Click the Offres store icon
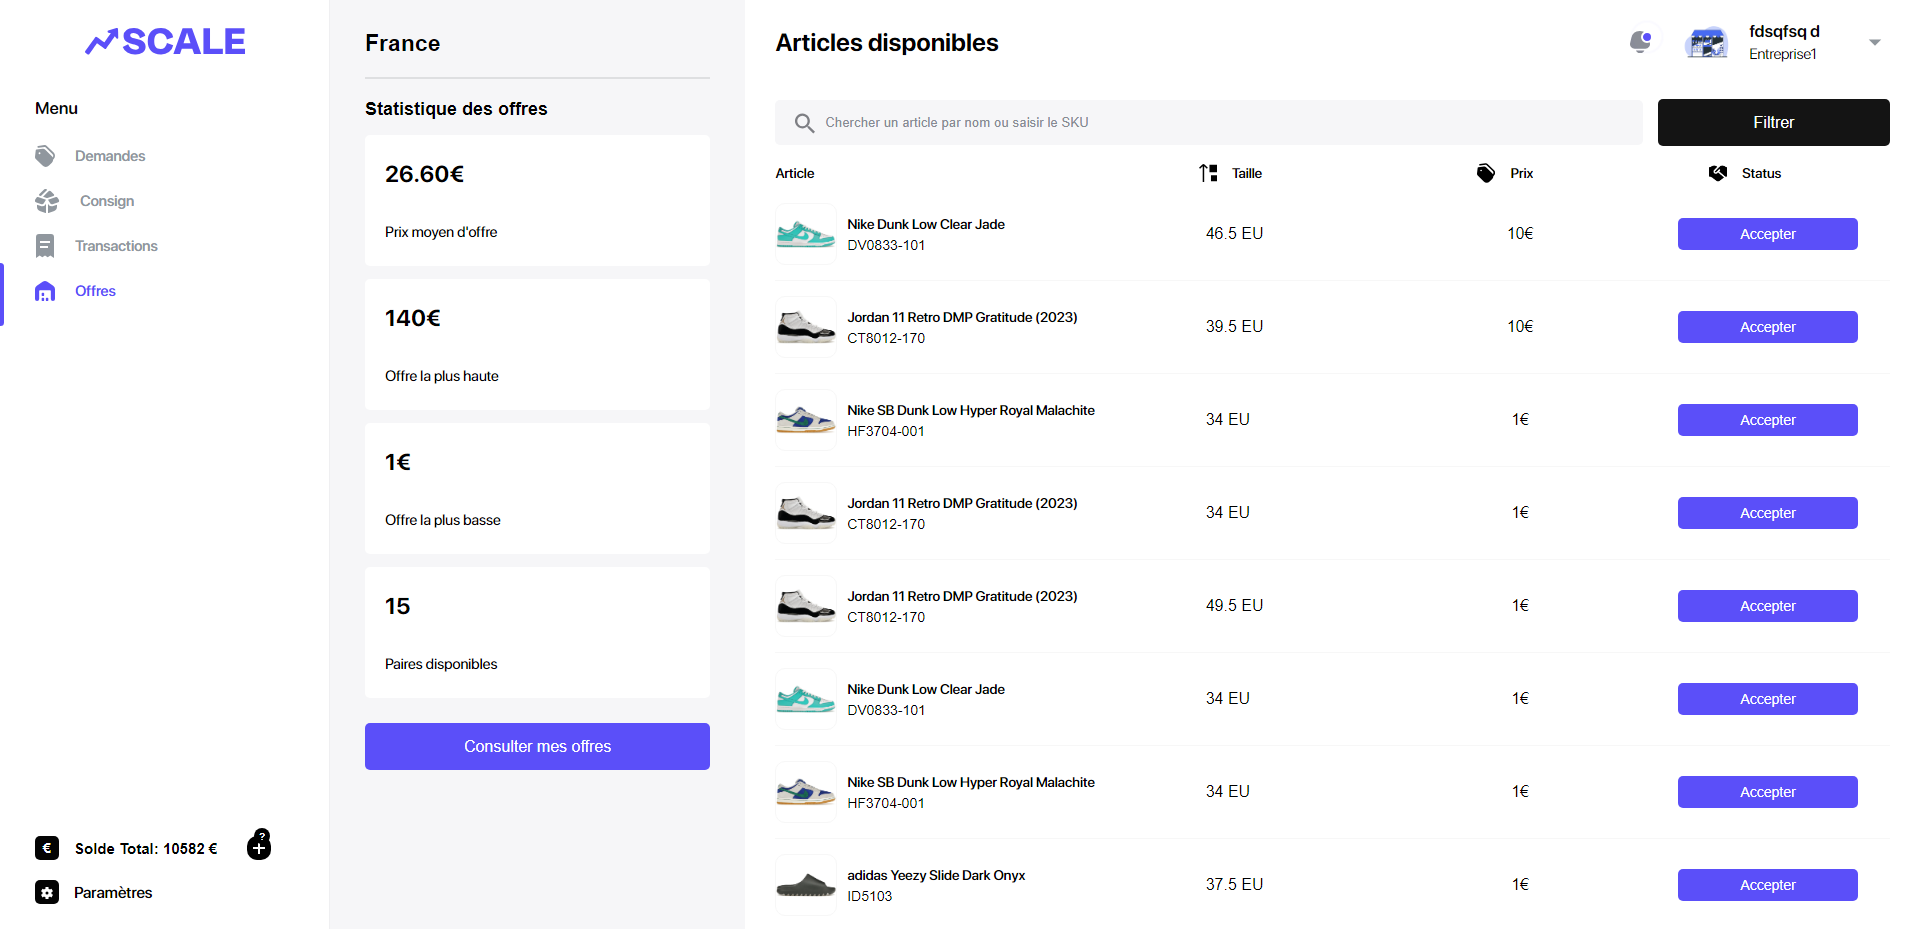The height and width of the screenshot is (929, 1920). click(45, 291)
